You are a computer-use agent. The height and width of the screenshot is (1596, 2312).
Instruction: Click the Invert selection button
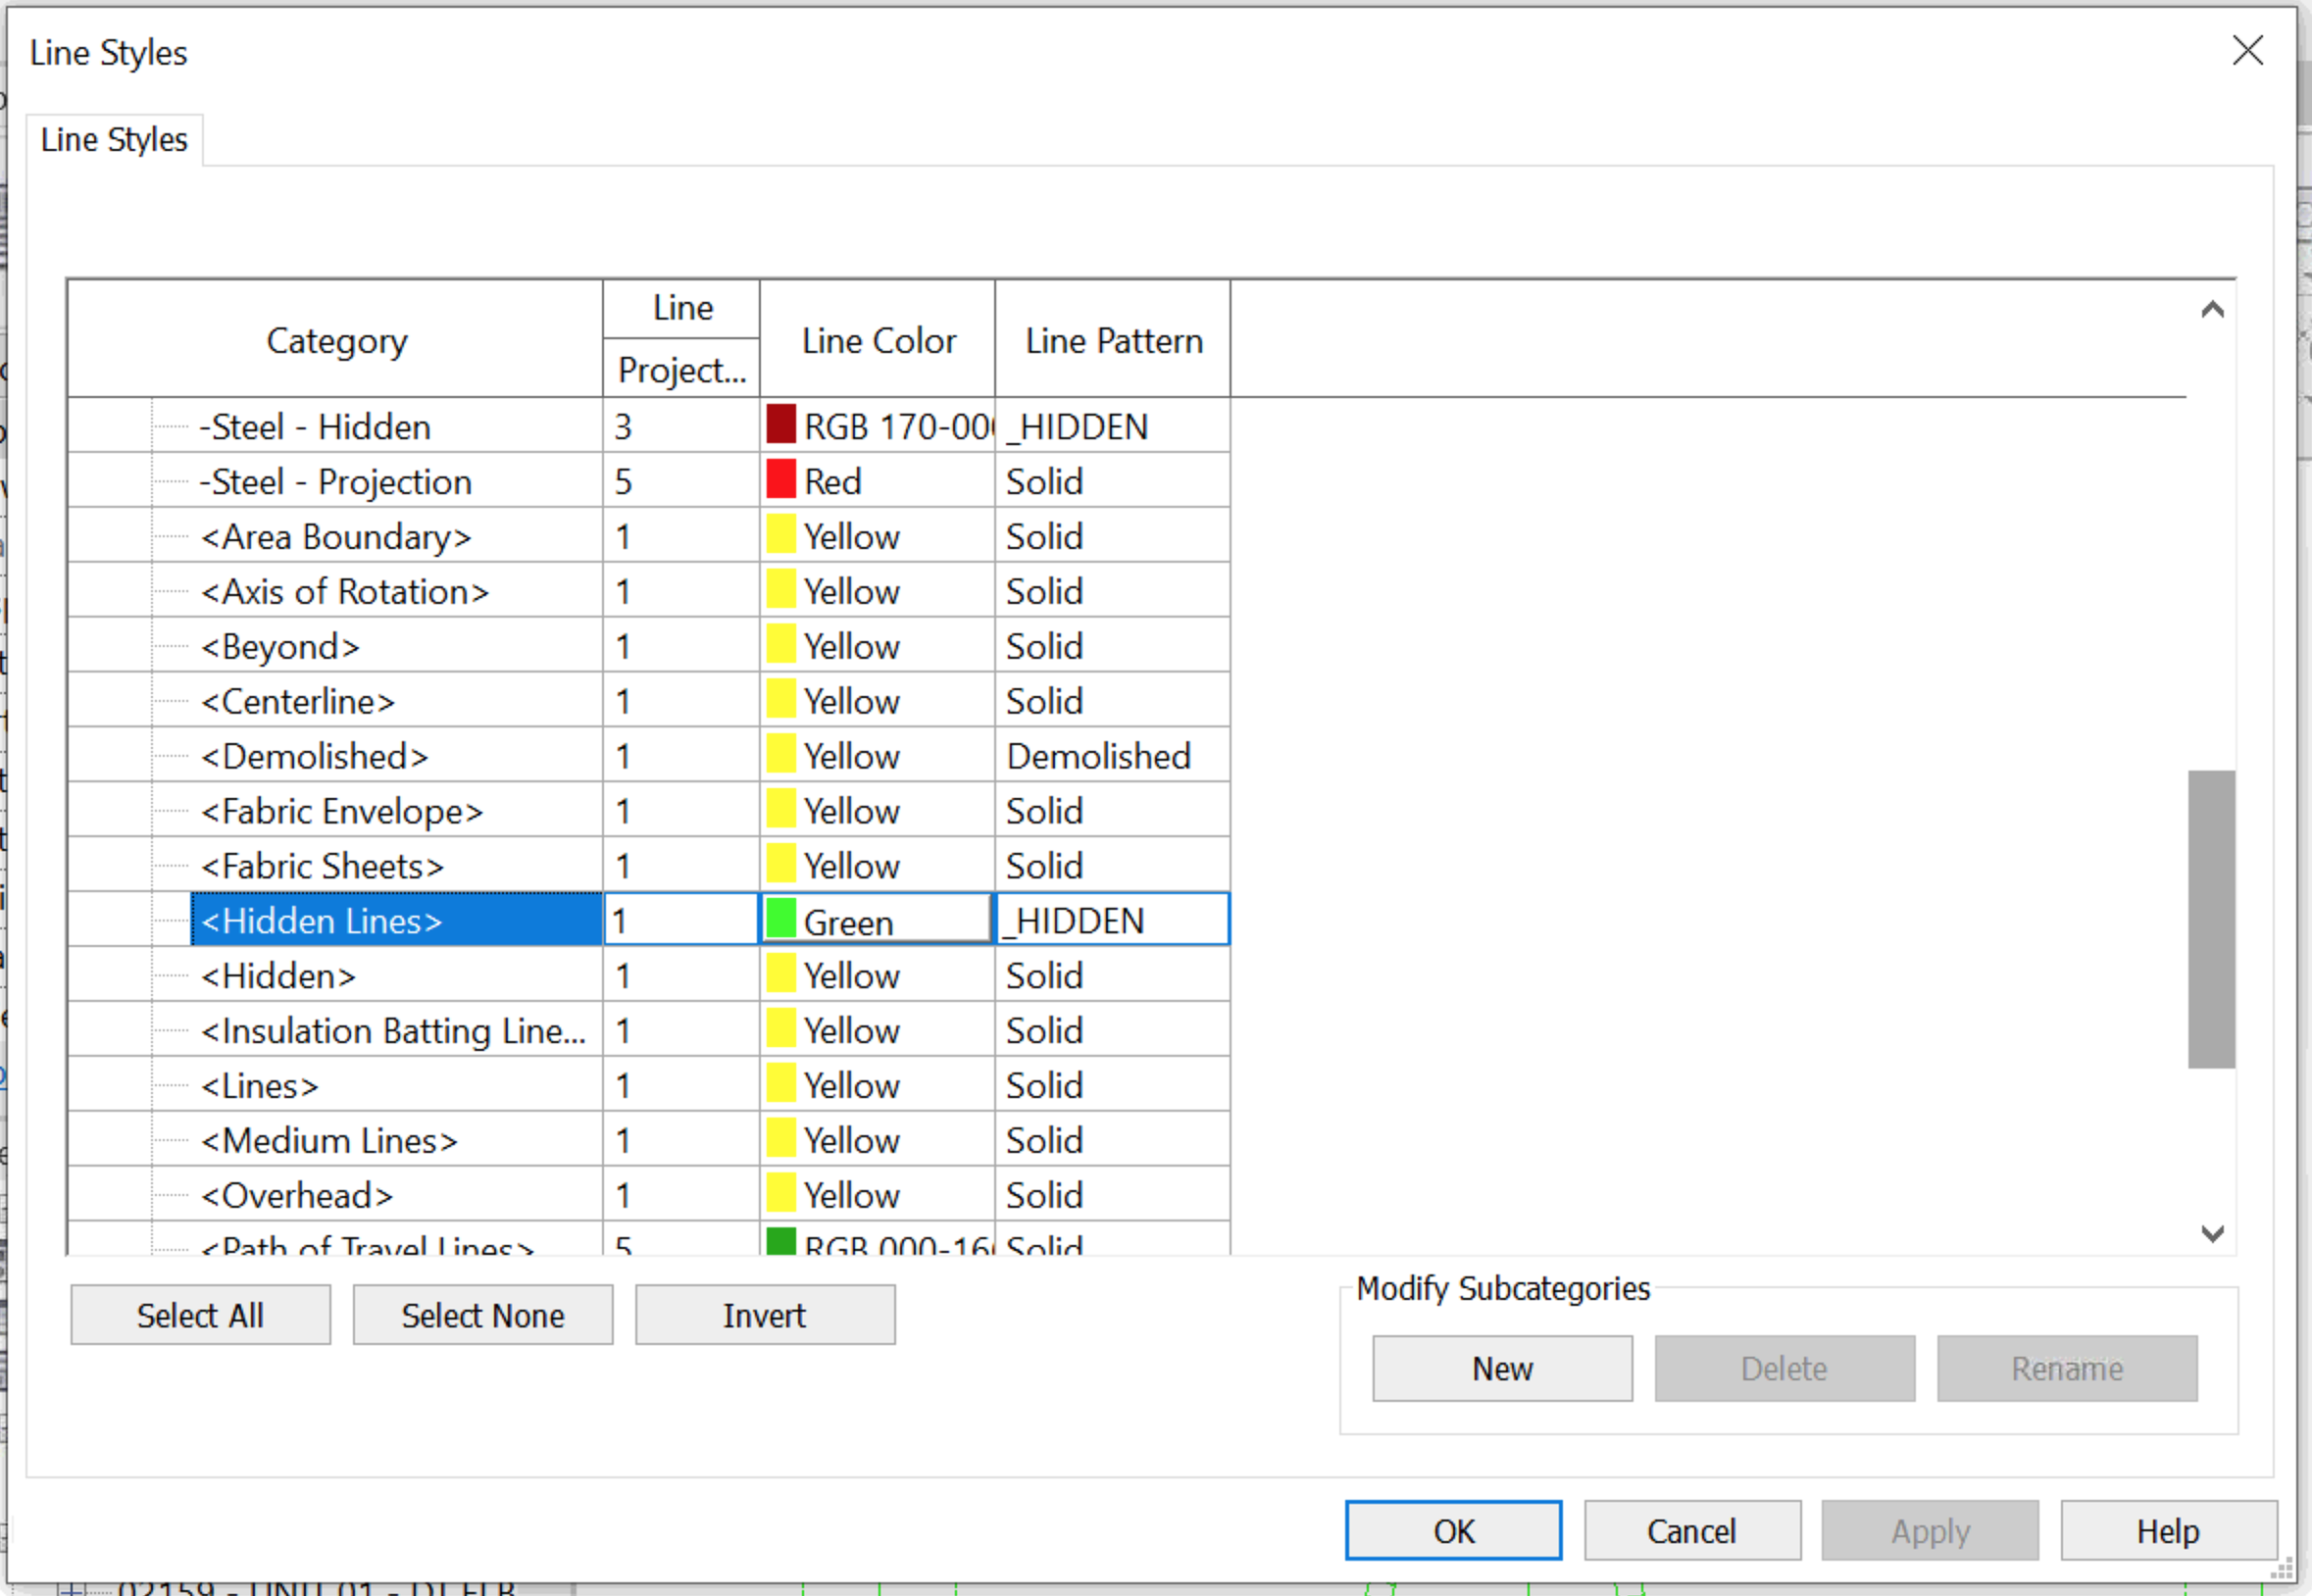coord(764,1314)
